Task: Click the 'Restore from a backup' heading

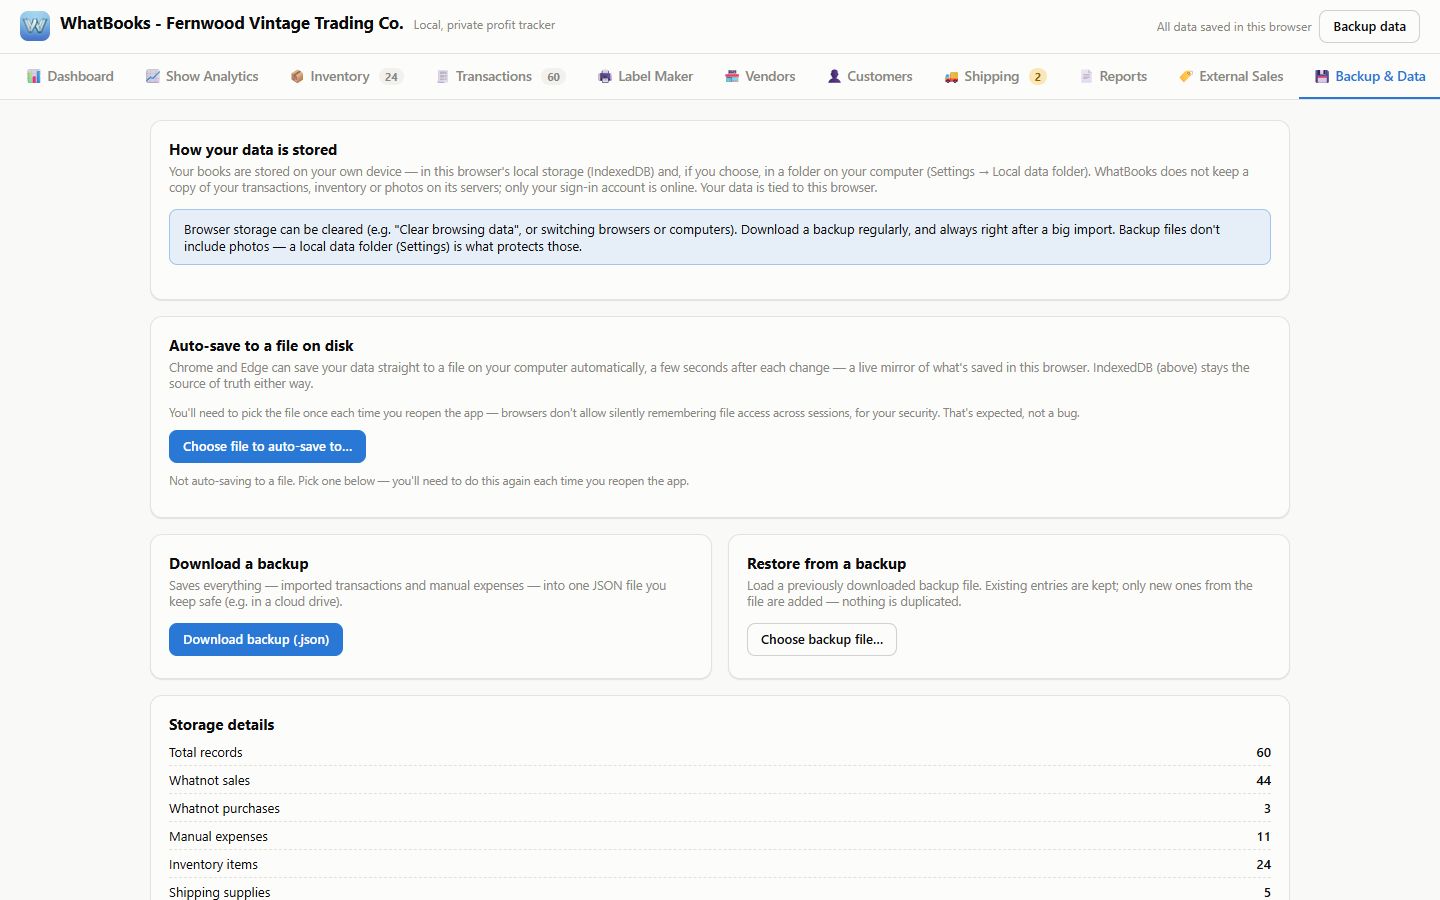Action: point(826,563)
